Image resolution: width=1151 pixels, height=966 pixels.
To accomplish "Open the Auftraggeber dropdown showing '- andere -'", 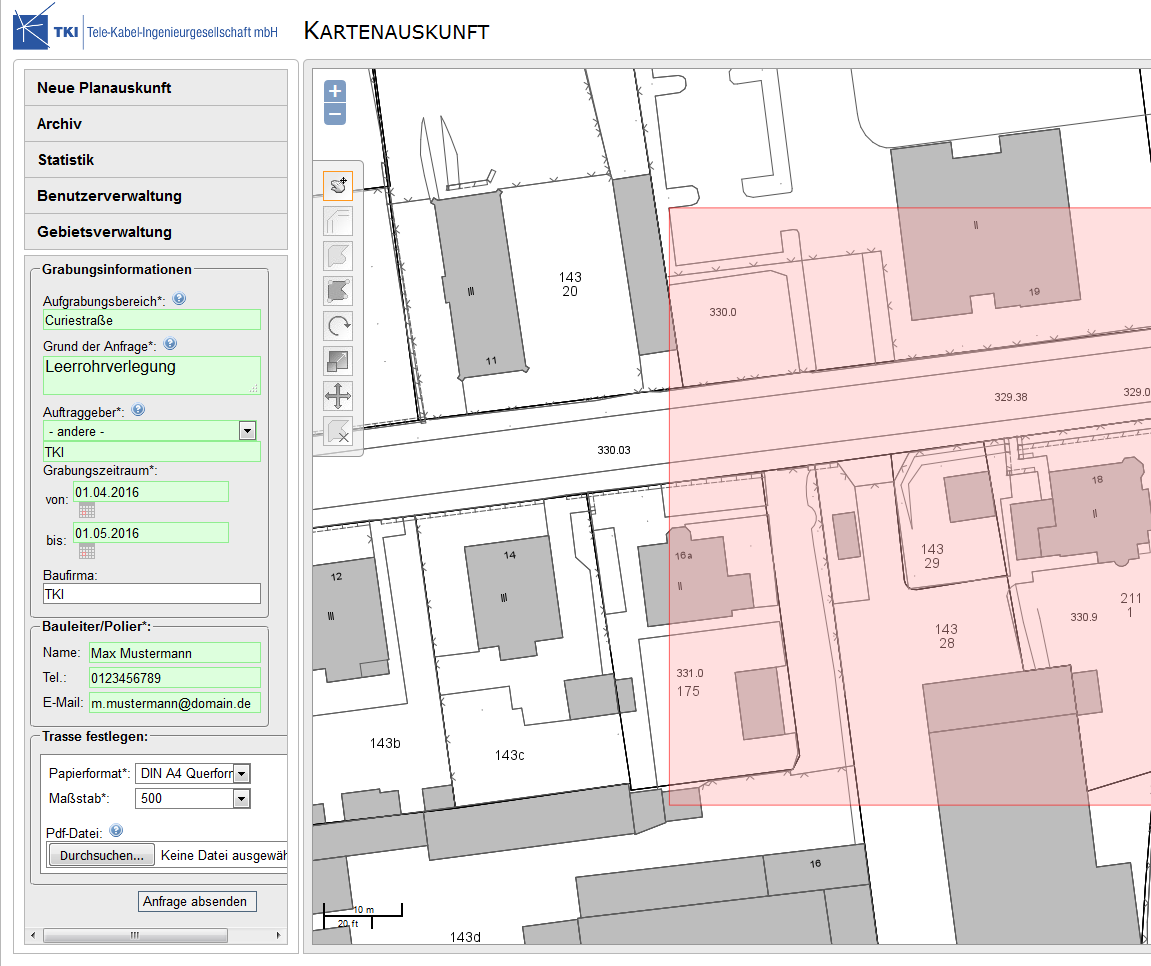I will 247,431.
